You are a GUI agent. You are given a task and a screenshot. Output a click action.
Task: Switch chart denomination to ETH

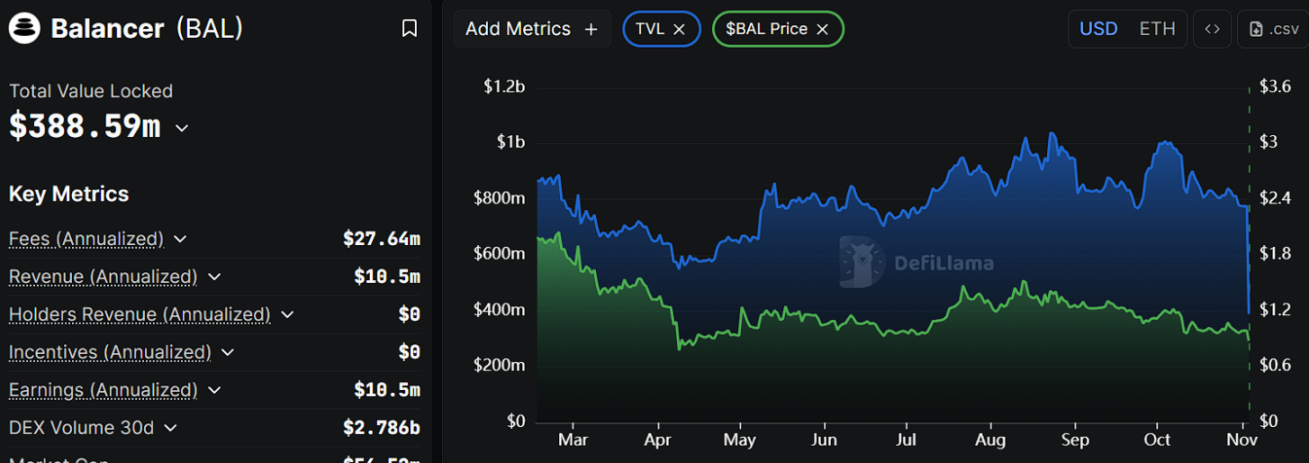click(1157, 29)
